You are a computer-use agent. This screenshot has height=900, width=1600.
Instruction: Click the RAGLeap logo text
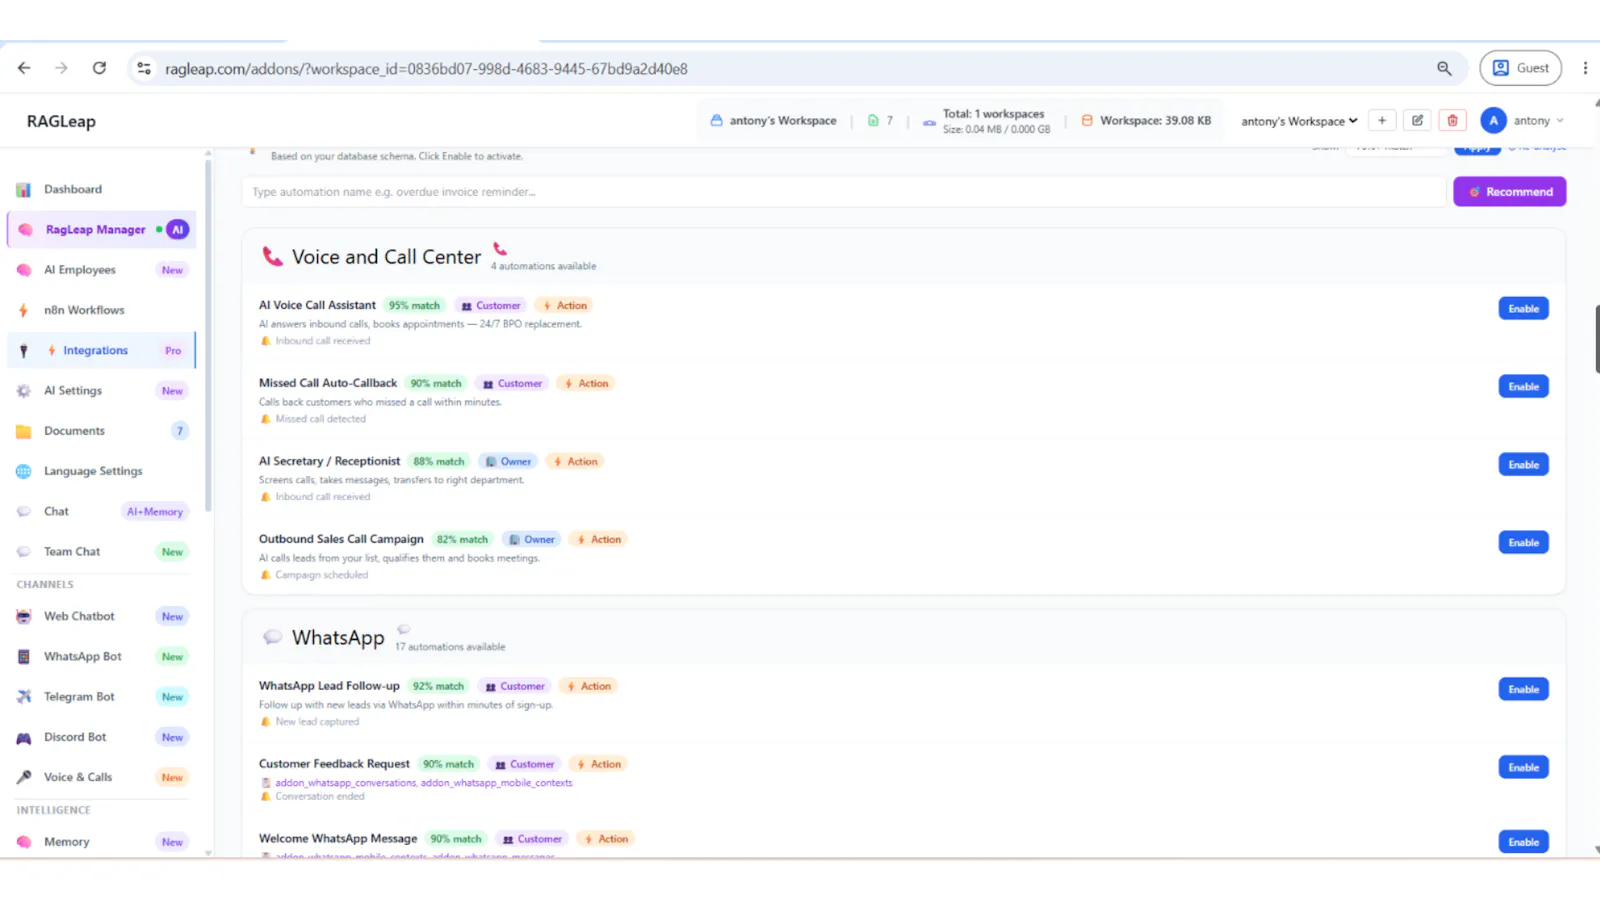(61, 121)
